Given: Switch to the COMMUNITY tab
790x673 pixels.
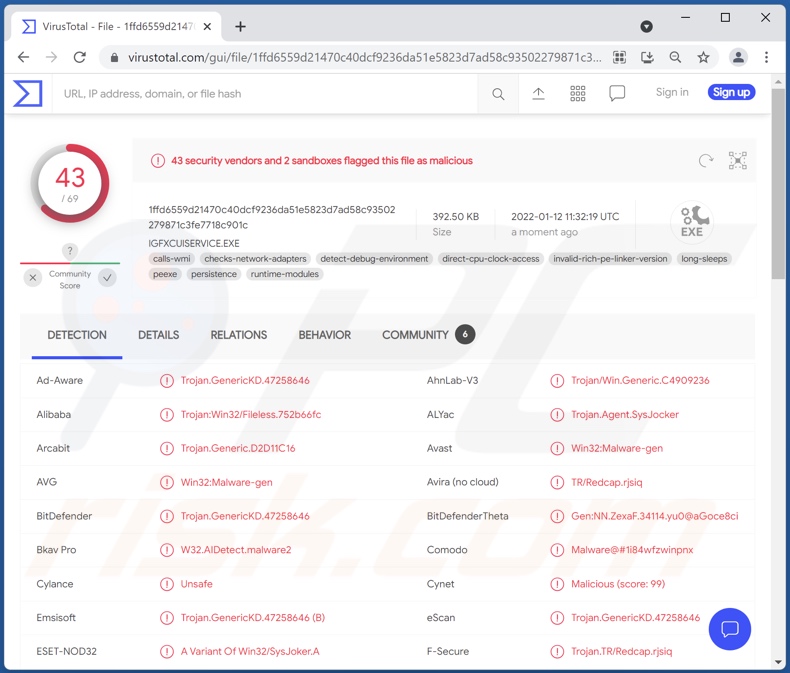Looking at the screenshot, I should [428, 335].
